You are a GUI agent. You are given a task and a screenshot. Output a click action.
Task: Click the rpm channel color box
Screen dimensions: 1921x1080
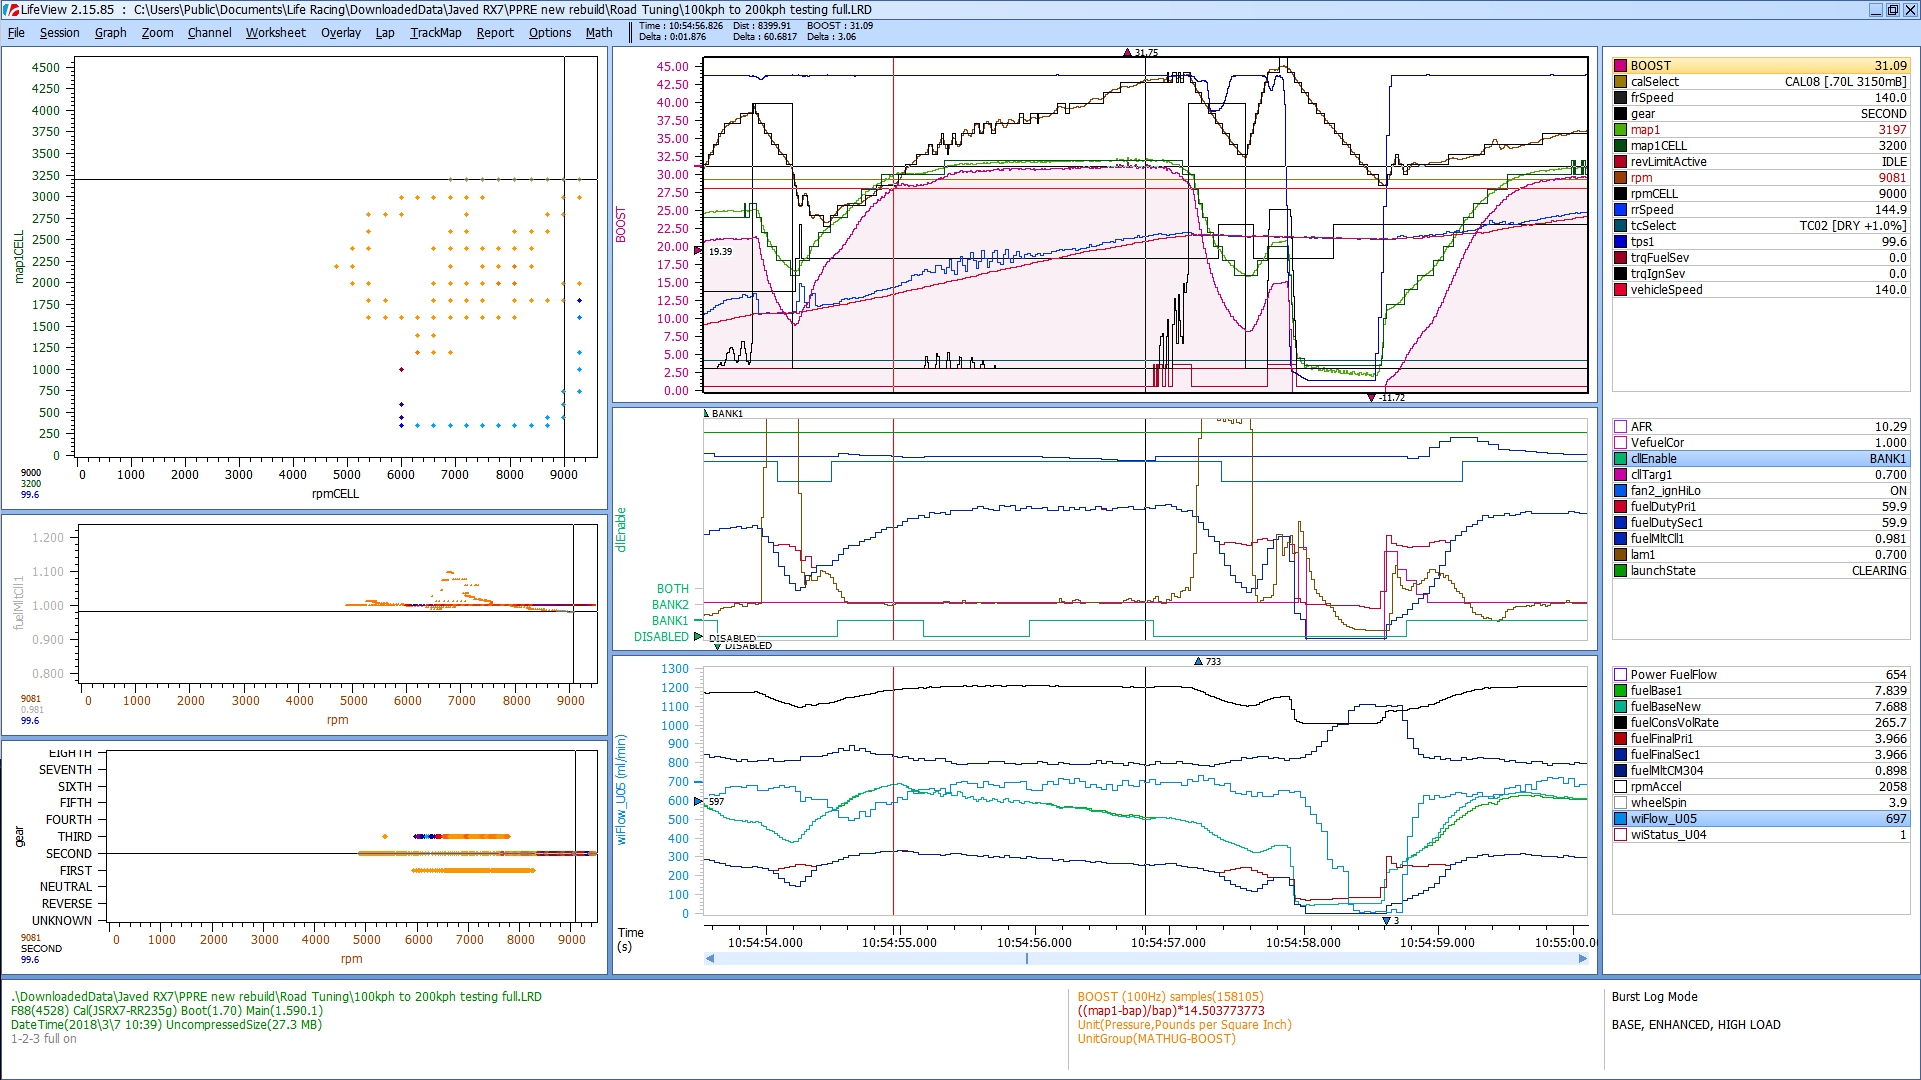(1620, 178)
